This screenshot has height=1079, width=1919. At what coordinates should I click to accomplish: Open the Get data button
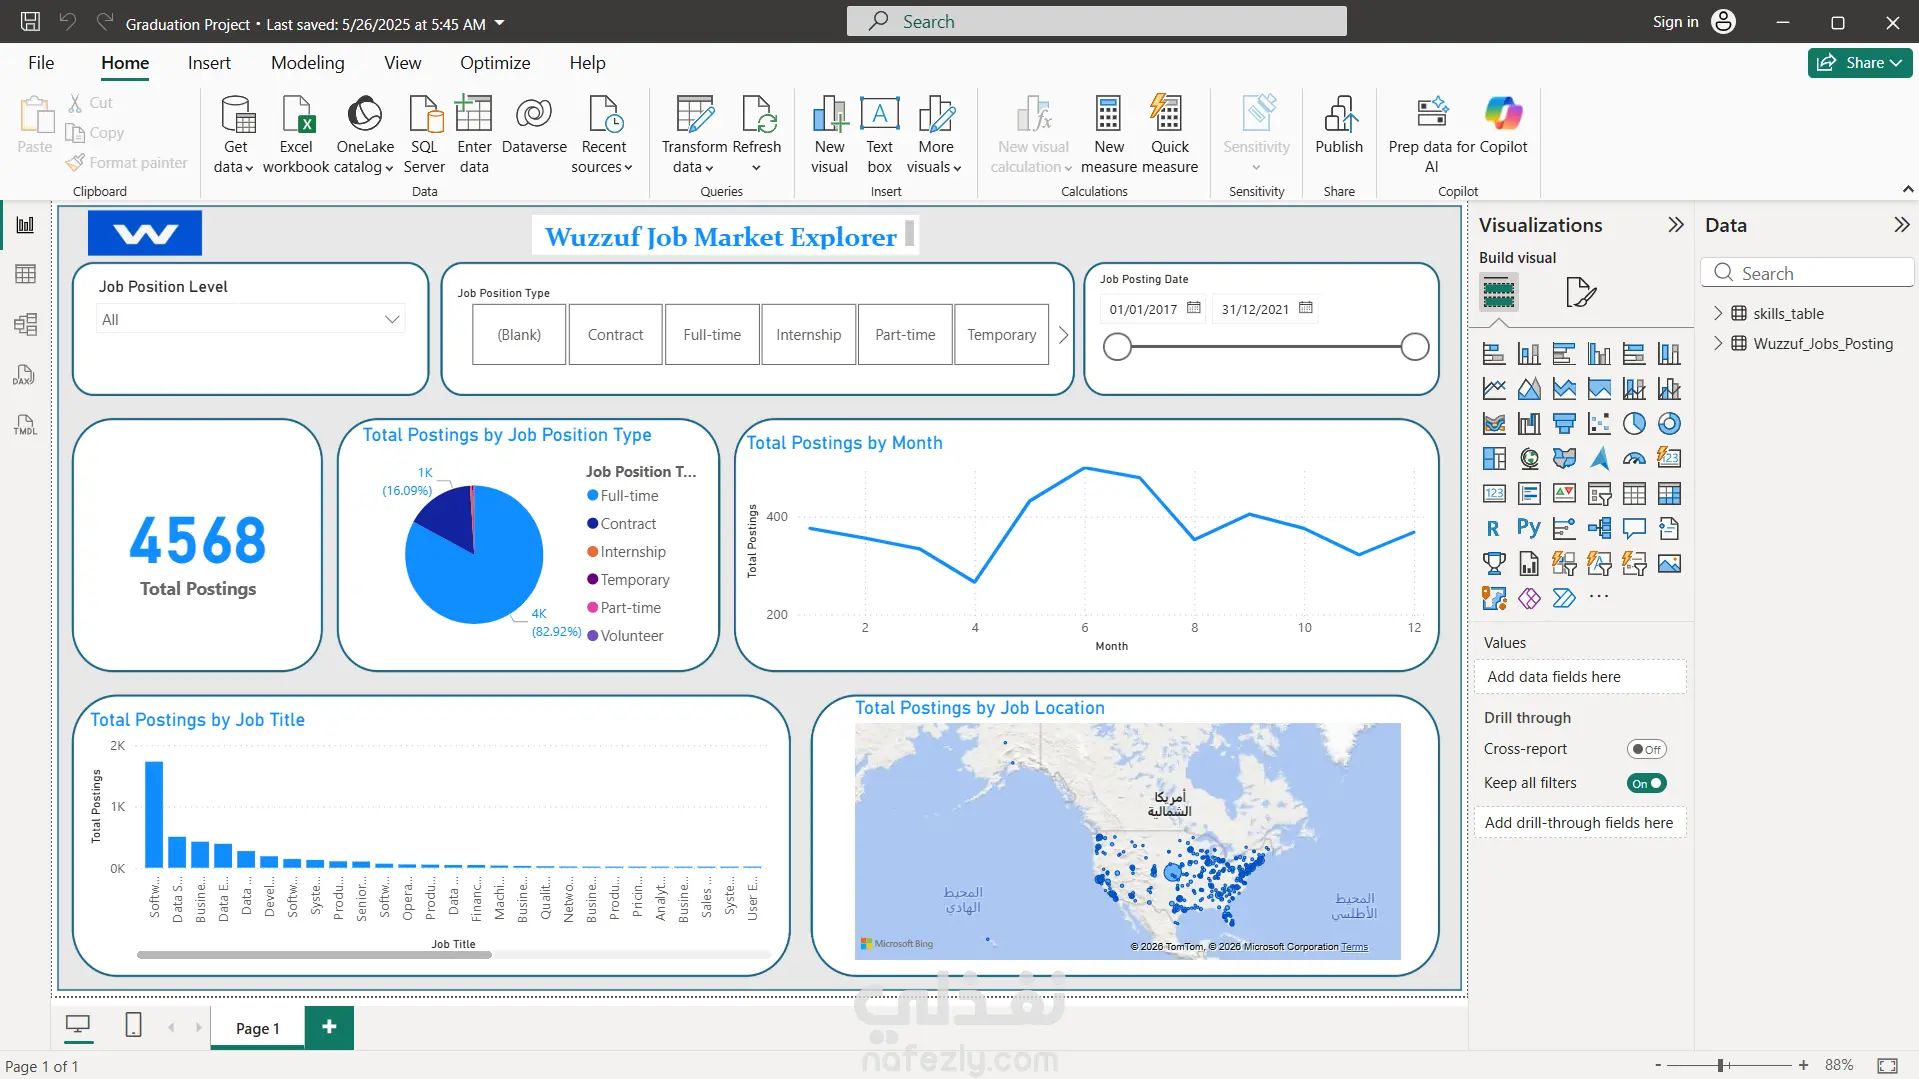pos(236,134)
